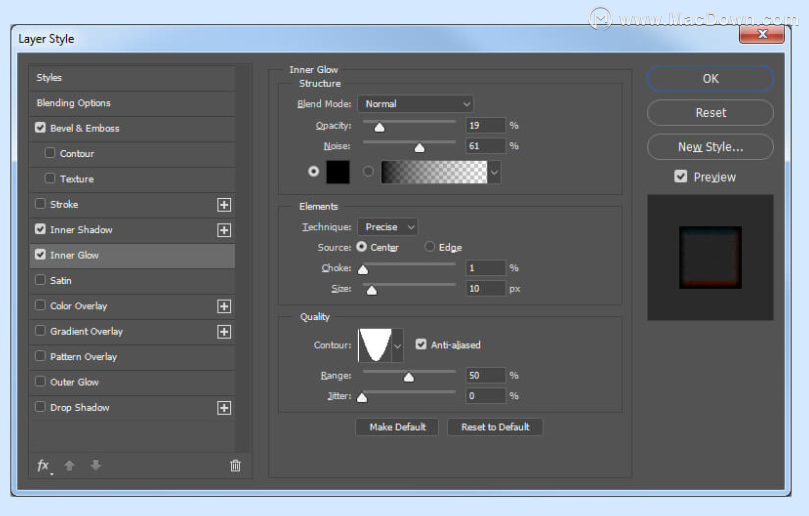Image resolution: width=809 pixels, height=516 pixels.
Task: Click the Opacity value field
Action: 485,125
